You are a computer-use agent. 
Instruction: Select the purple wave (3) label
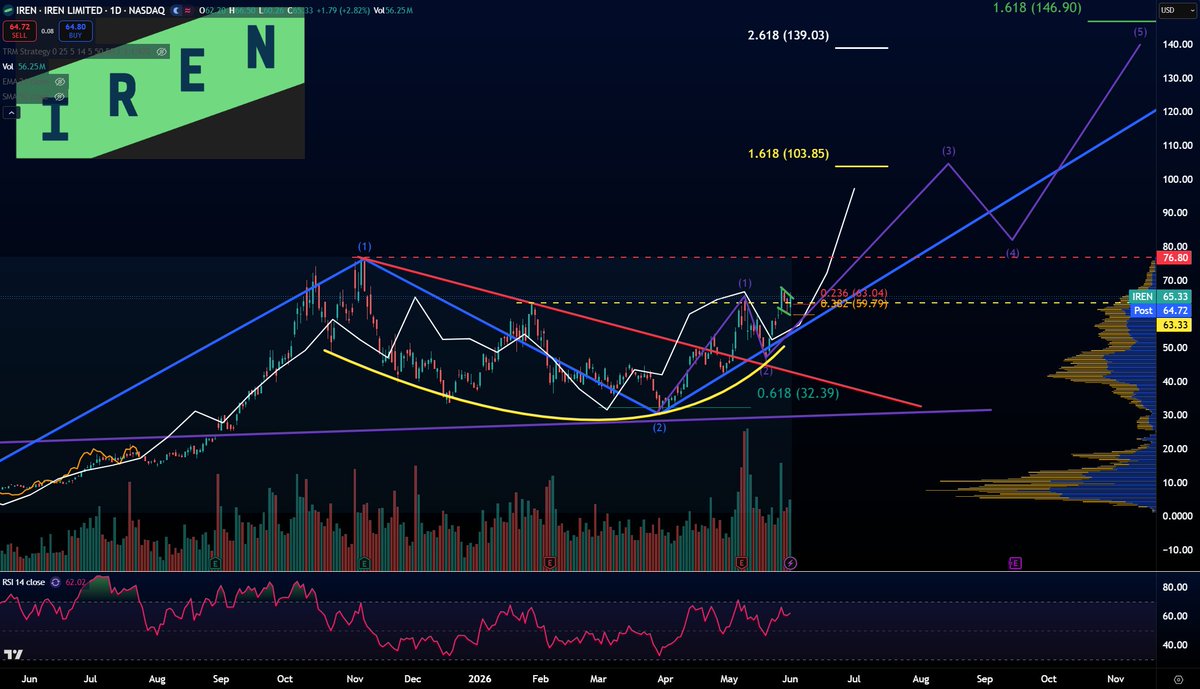(949, 151)
